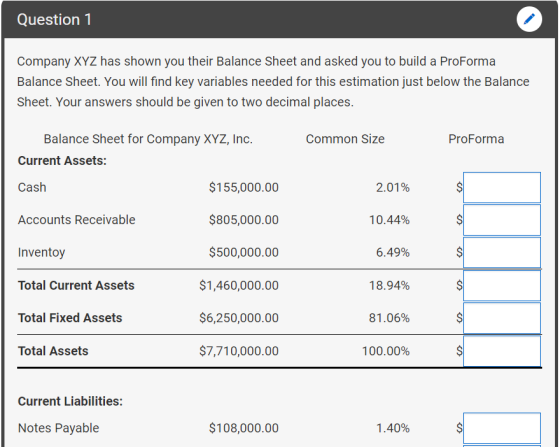The height and width of the screenshot is (447, 560).
Task: Click the Inventoy row label
Action: pyautogui.click(x=41, y=252)
